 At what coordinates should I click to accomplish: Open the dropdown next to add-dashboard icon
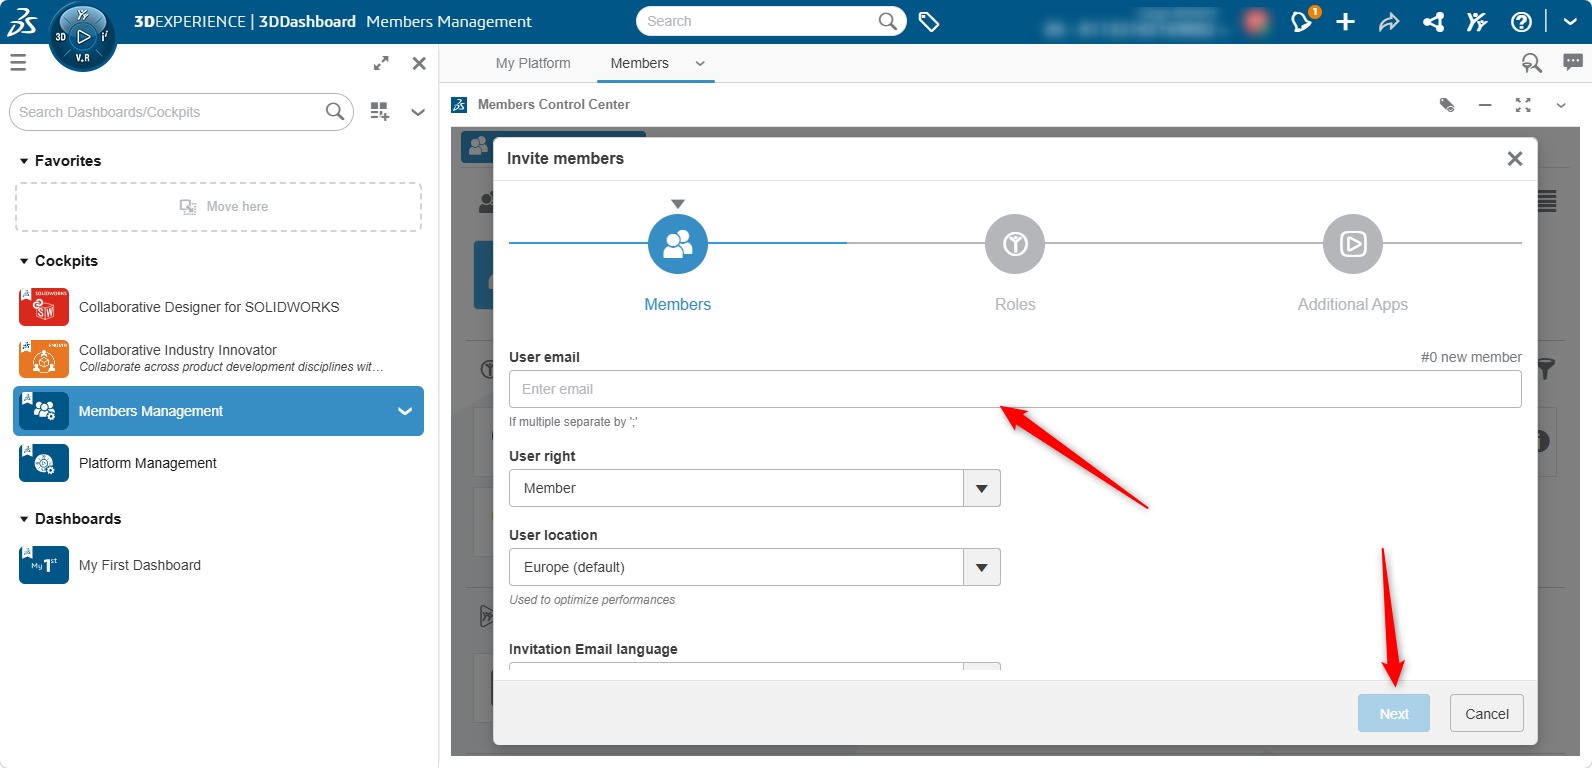coord(418,112)
